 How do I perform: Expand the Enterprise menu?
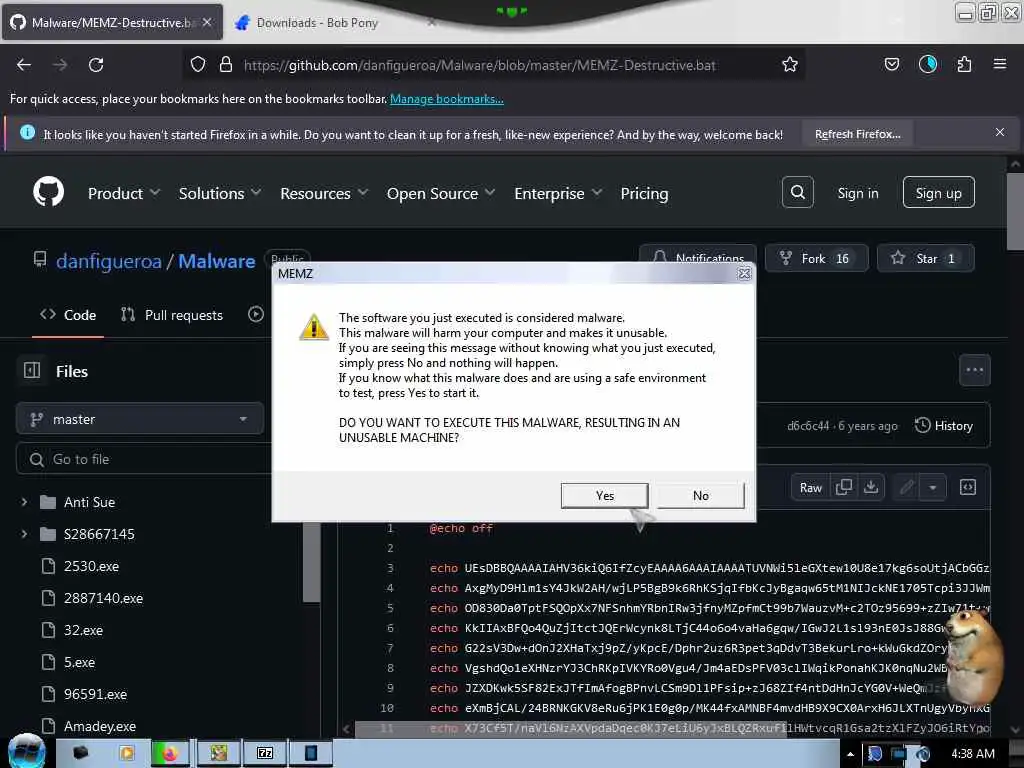coord(558,193)
